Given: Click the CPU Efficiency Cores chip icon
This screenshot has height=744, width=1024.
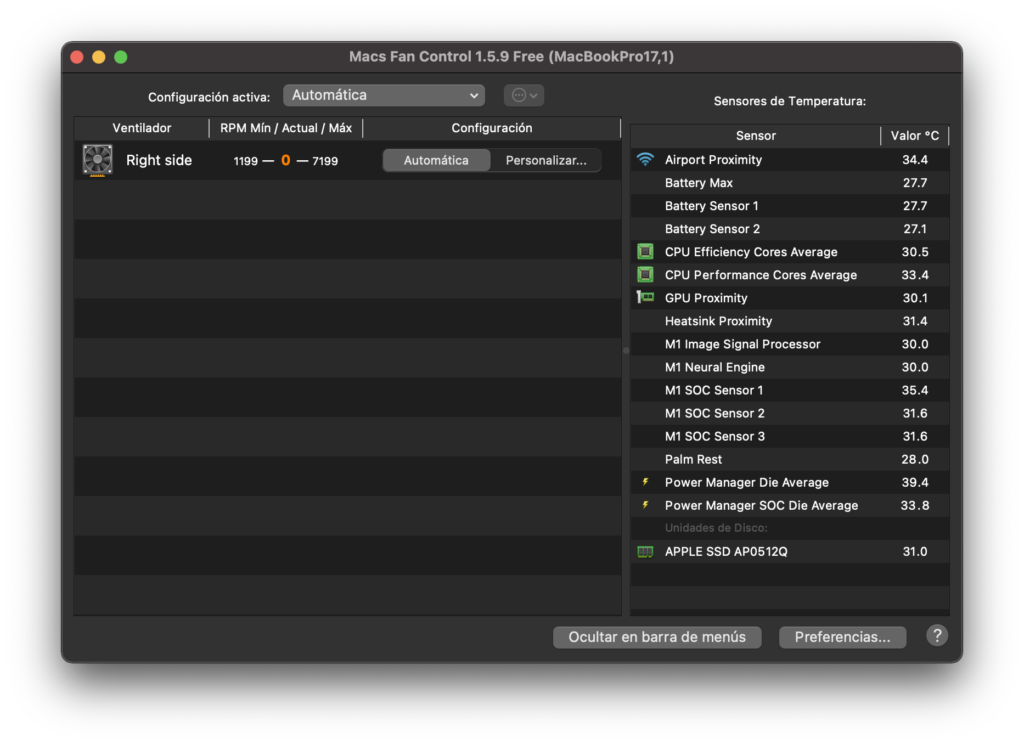Looking at the screenshot, I should (645, 252).
